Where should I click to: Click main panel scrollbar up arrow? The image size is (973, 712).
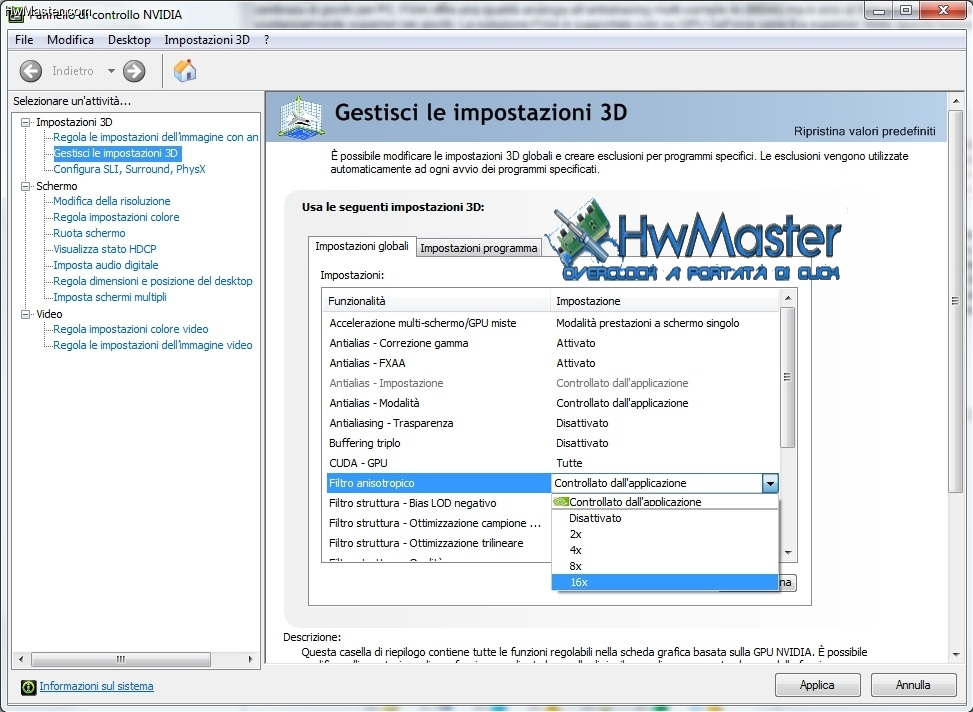point(956,101)
